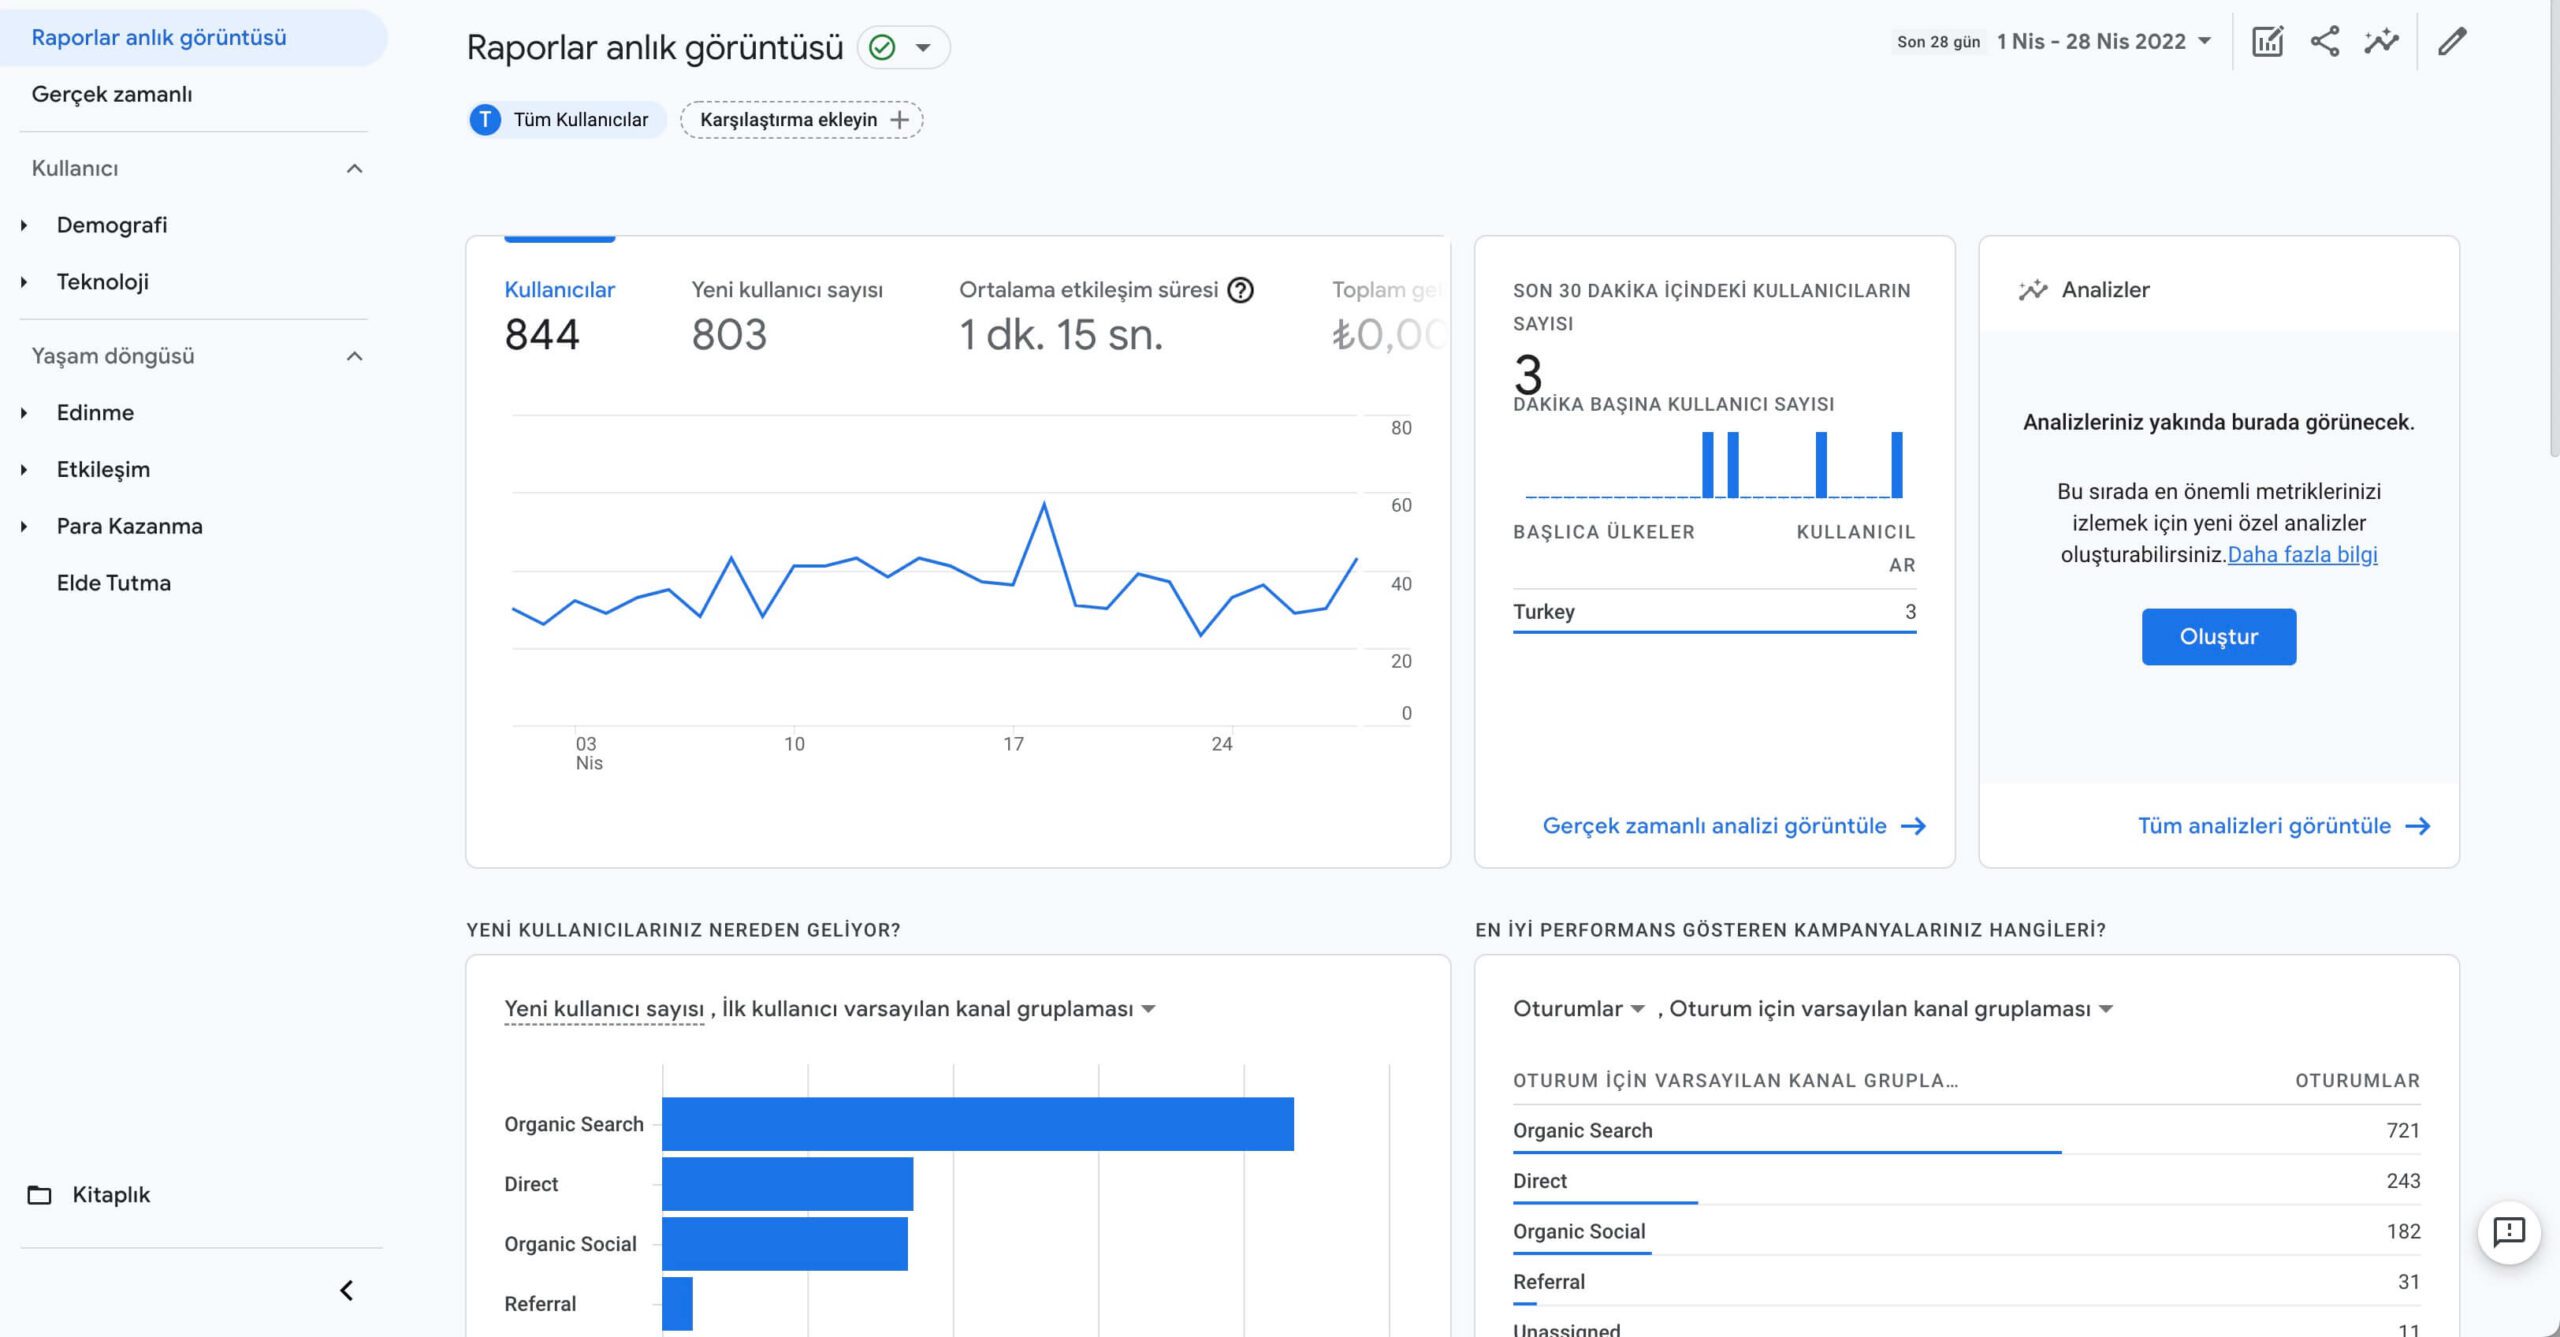Open Gerçek zamanlı in sidebar
This screenshot has height=1337, width=2560.
point(112,94)
